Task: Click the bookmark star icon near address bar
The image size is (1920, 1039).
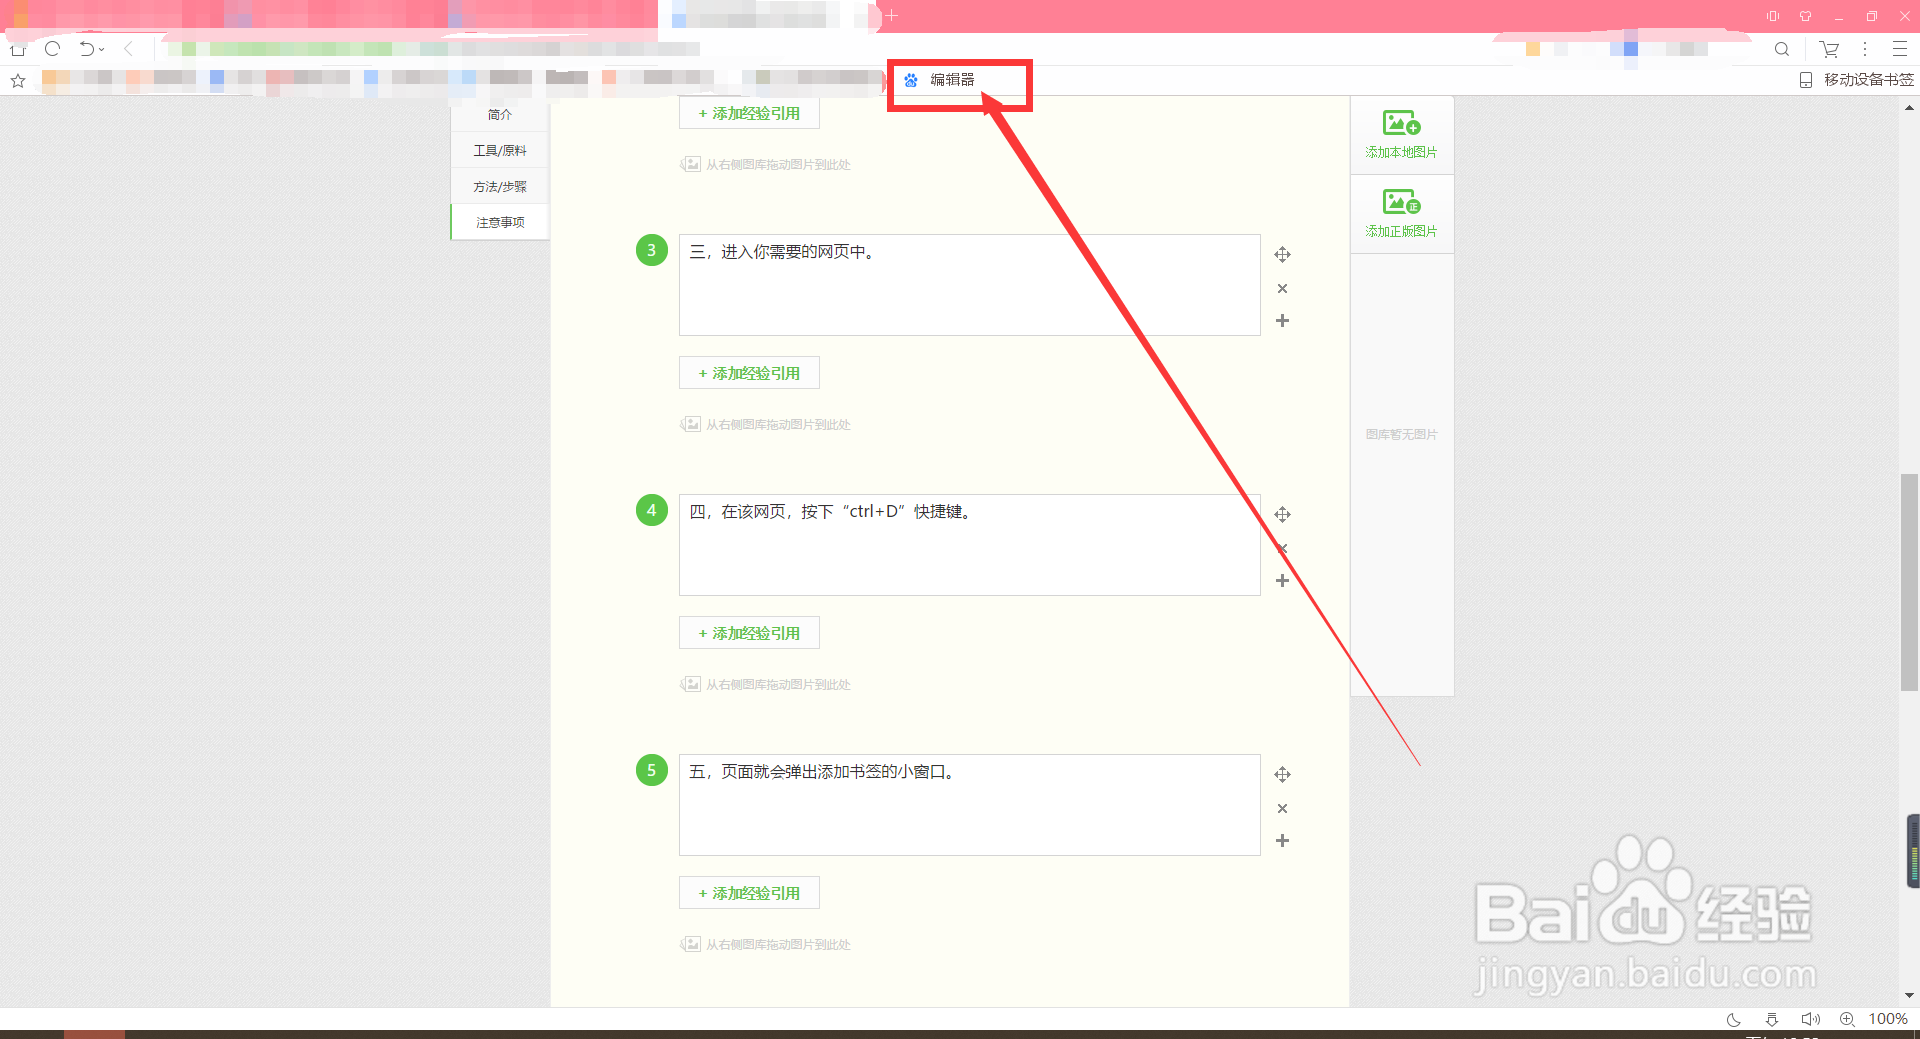Action: [x=16, y=81]
